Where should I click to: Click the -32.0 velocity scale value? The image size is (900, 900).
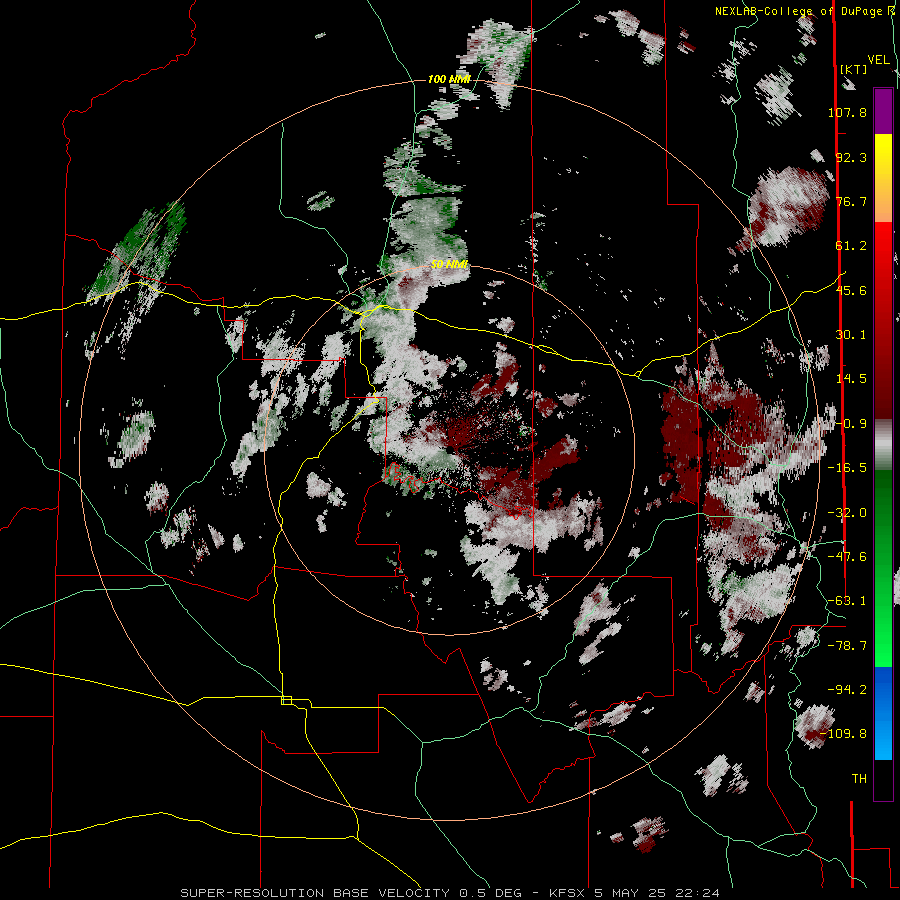[x=847, y=513]
